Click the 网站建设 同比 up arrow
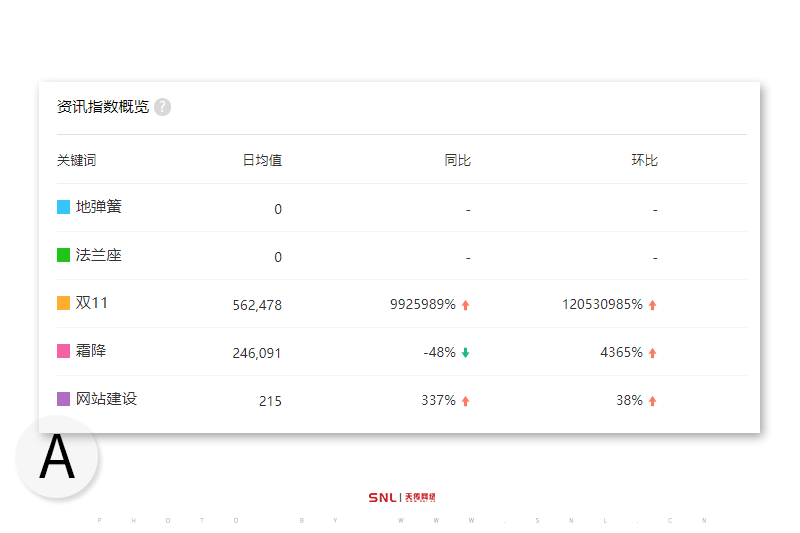 coord(465,401)
